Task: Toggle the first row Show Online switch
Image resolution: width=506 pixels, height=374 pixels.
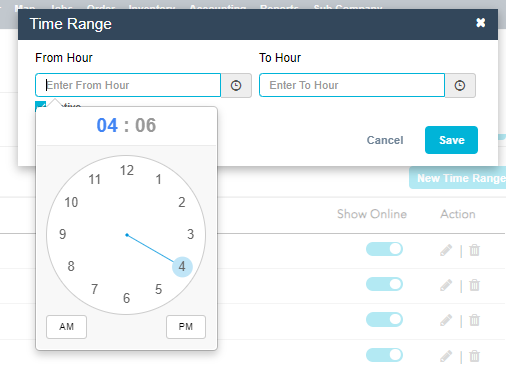Action: pos(384,249)
